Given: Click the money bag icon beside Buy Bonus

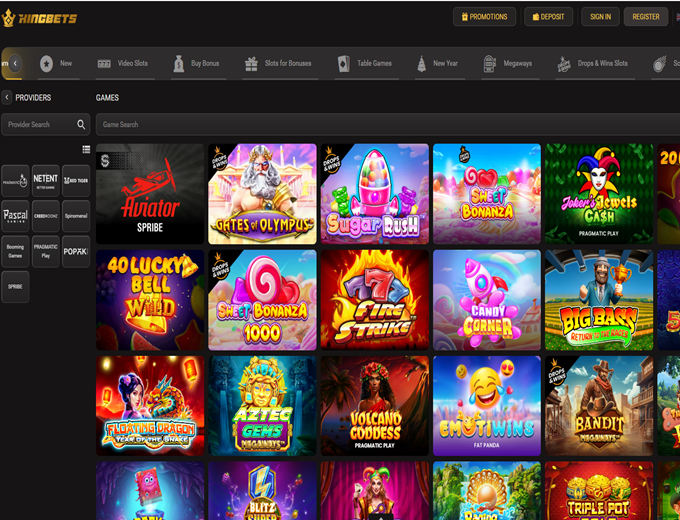Looking at the screenshot, I should pyautogui.click(x=179, y=64).
